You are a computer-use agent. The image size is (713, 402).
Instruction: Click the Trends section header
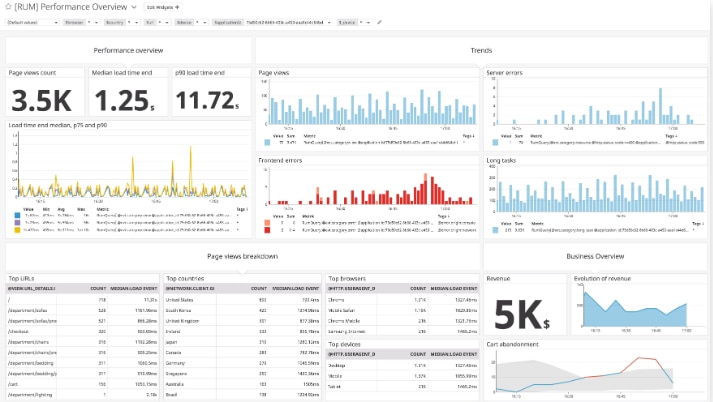pyautogui.click(x=481, y=50)
